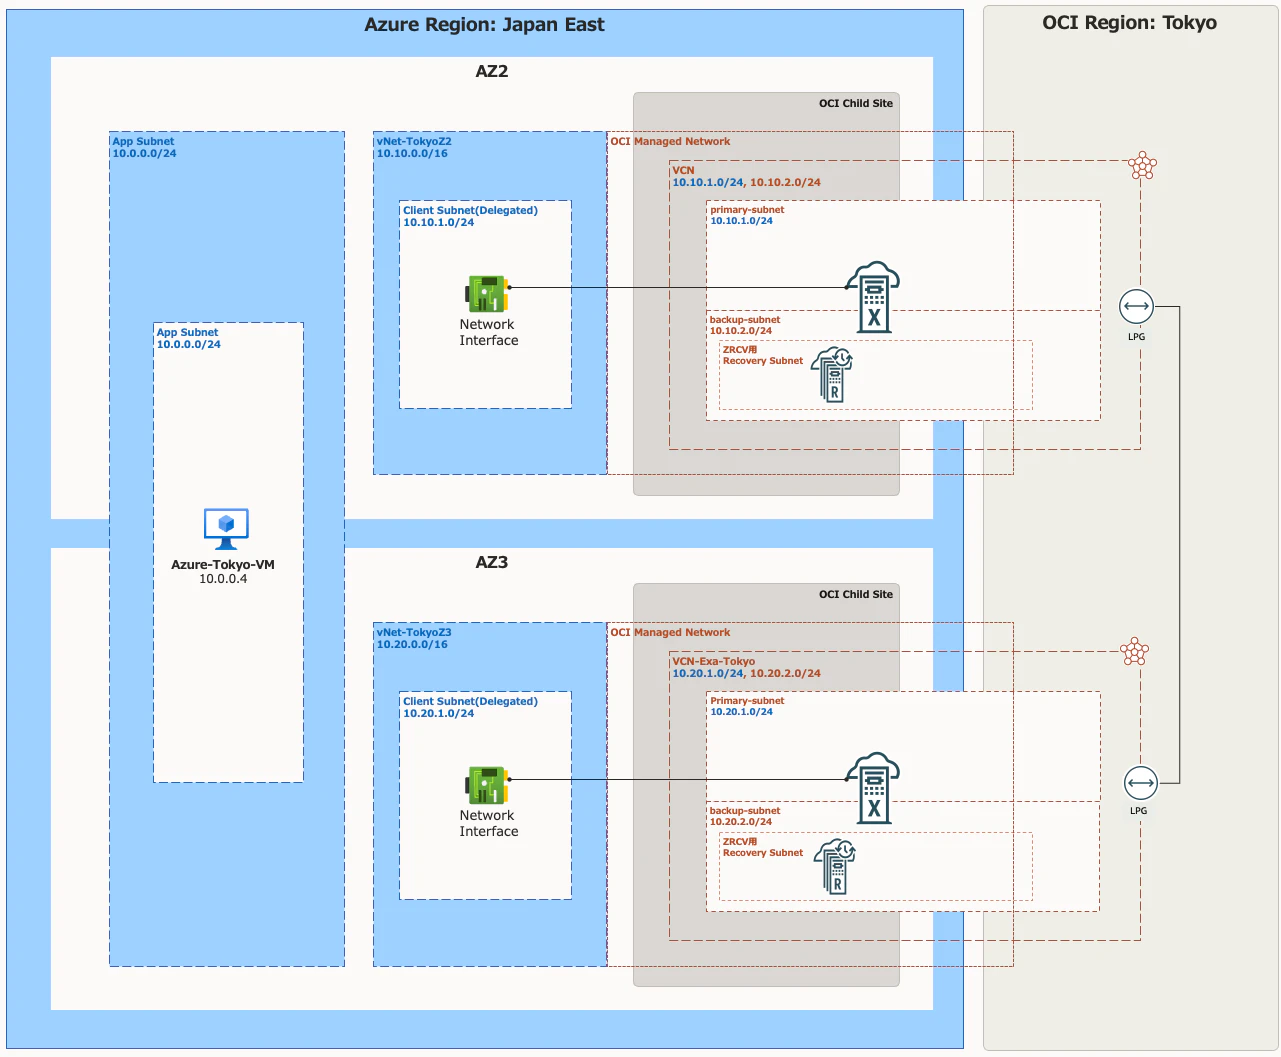Click the "10.20.0.0/16" address range

click(x=412, y=645)
